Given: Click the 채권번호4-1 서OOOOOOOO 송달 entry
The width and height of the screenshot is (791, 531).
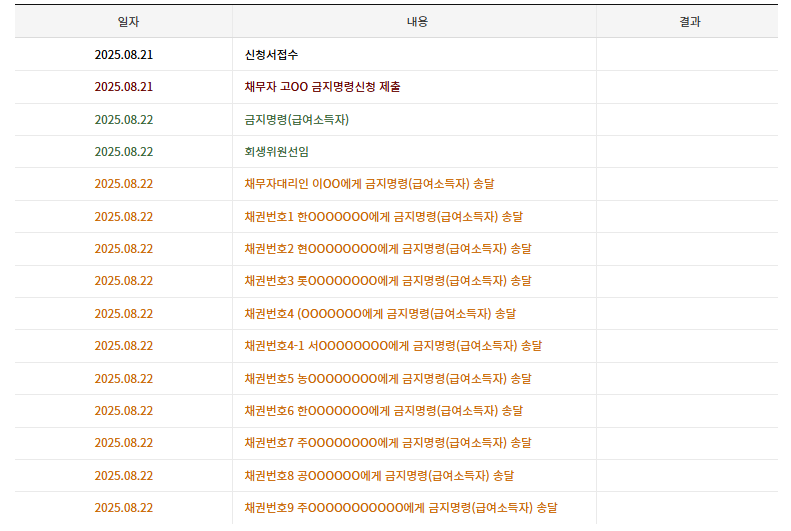Looking at the screenshot, I should (x=393, y=346).
